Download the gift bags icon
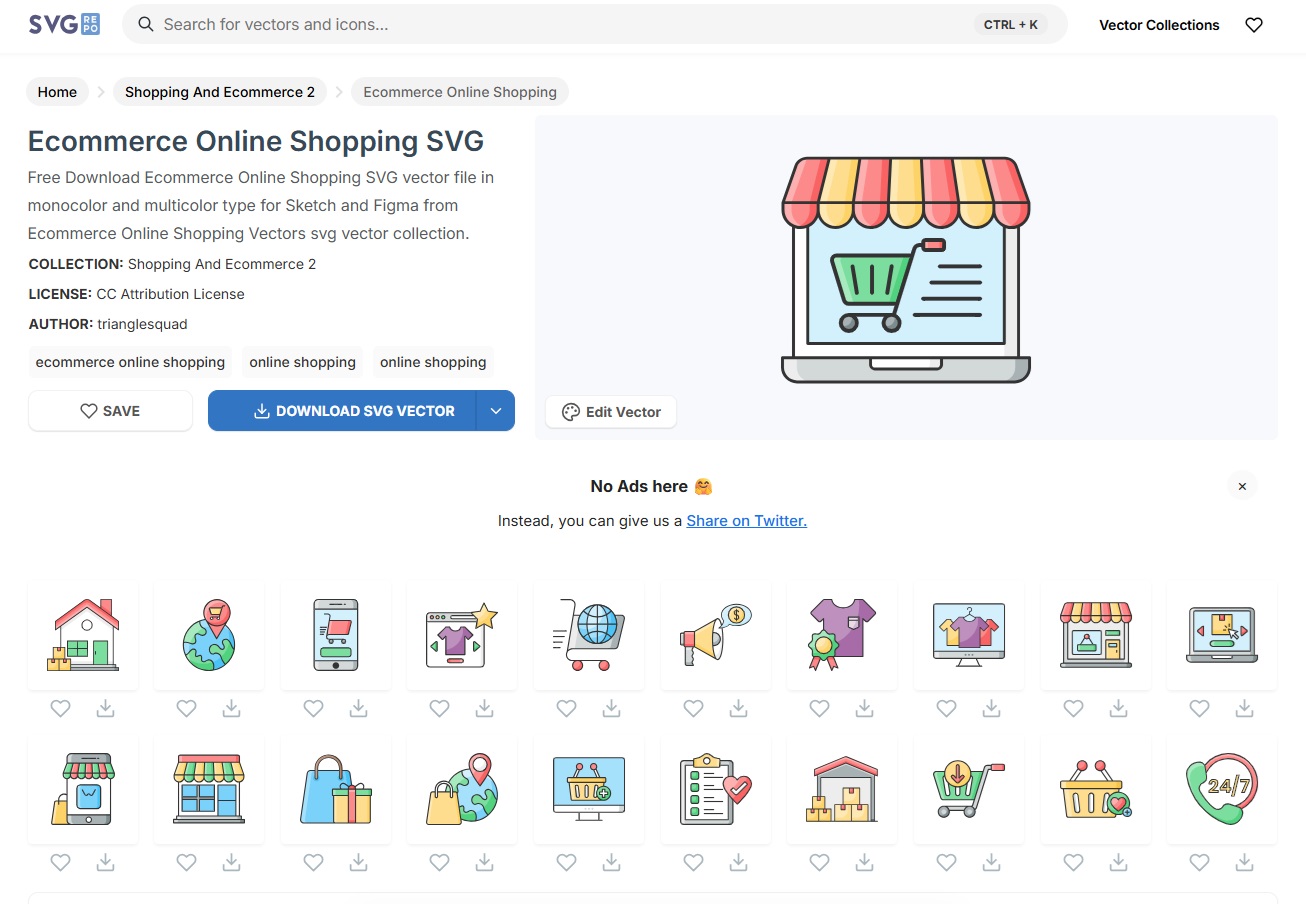The width and height of the screenshot is (1306, 904). (358, 862)
